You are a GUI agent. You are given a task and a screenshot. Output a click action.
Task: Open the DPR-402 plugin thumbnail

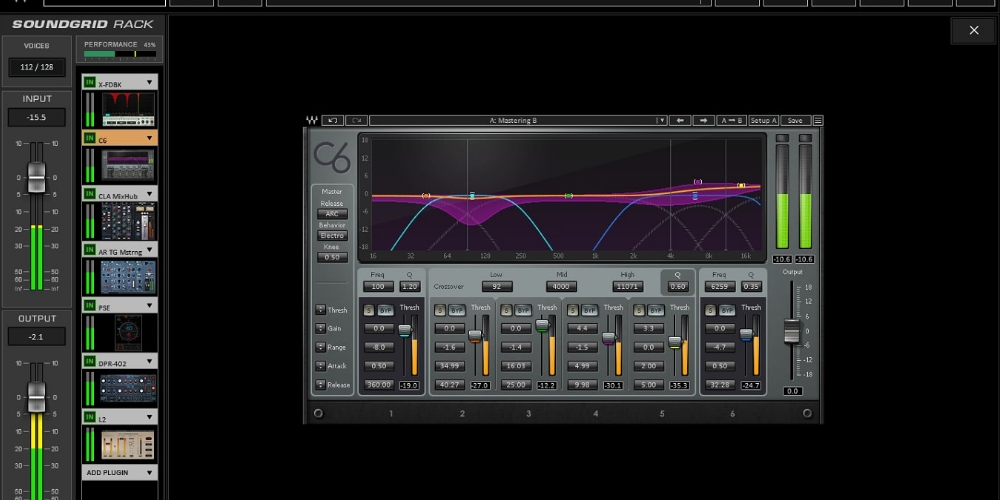pyautogui.click(x=128, y=389)
